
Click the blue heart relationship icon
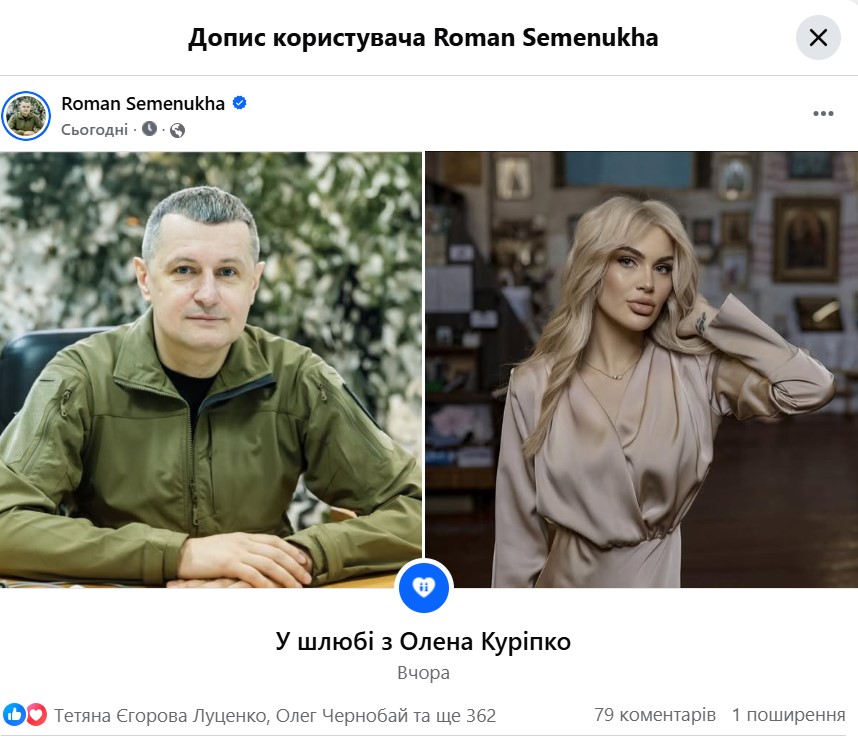(424, 587)
